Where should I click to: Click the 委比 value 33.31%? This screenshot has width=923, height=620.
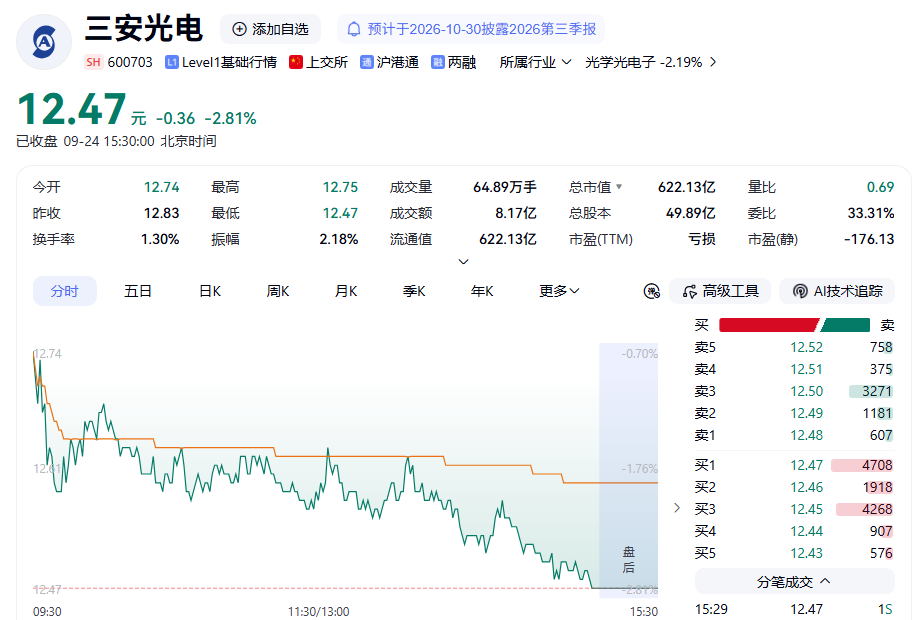(x=871, y=213)
